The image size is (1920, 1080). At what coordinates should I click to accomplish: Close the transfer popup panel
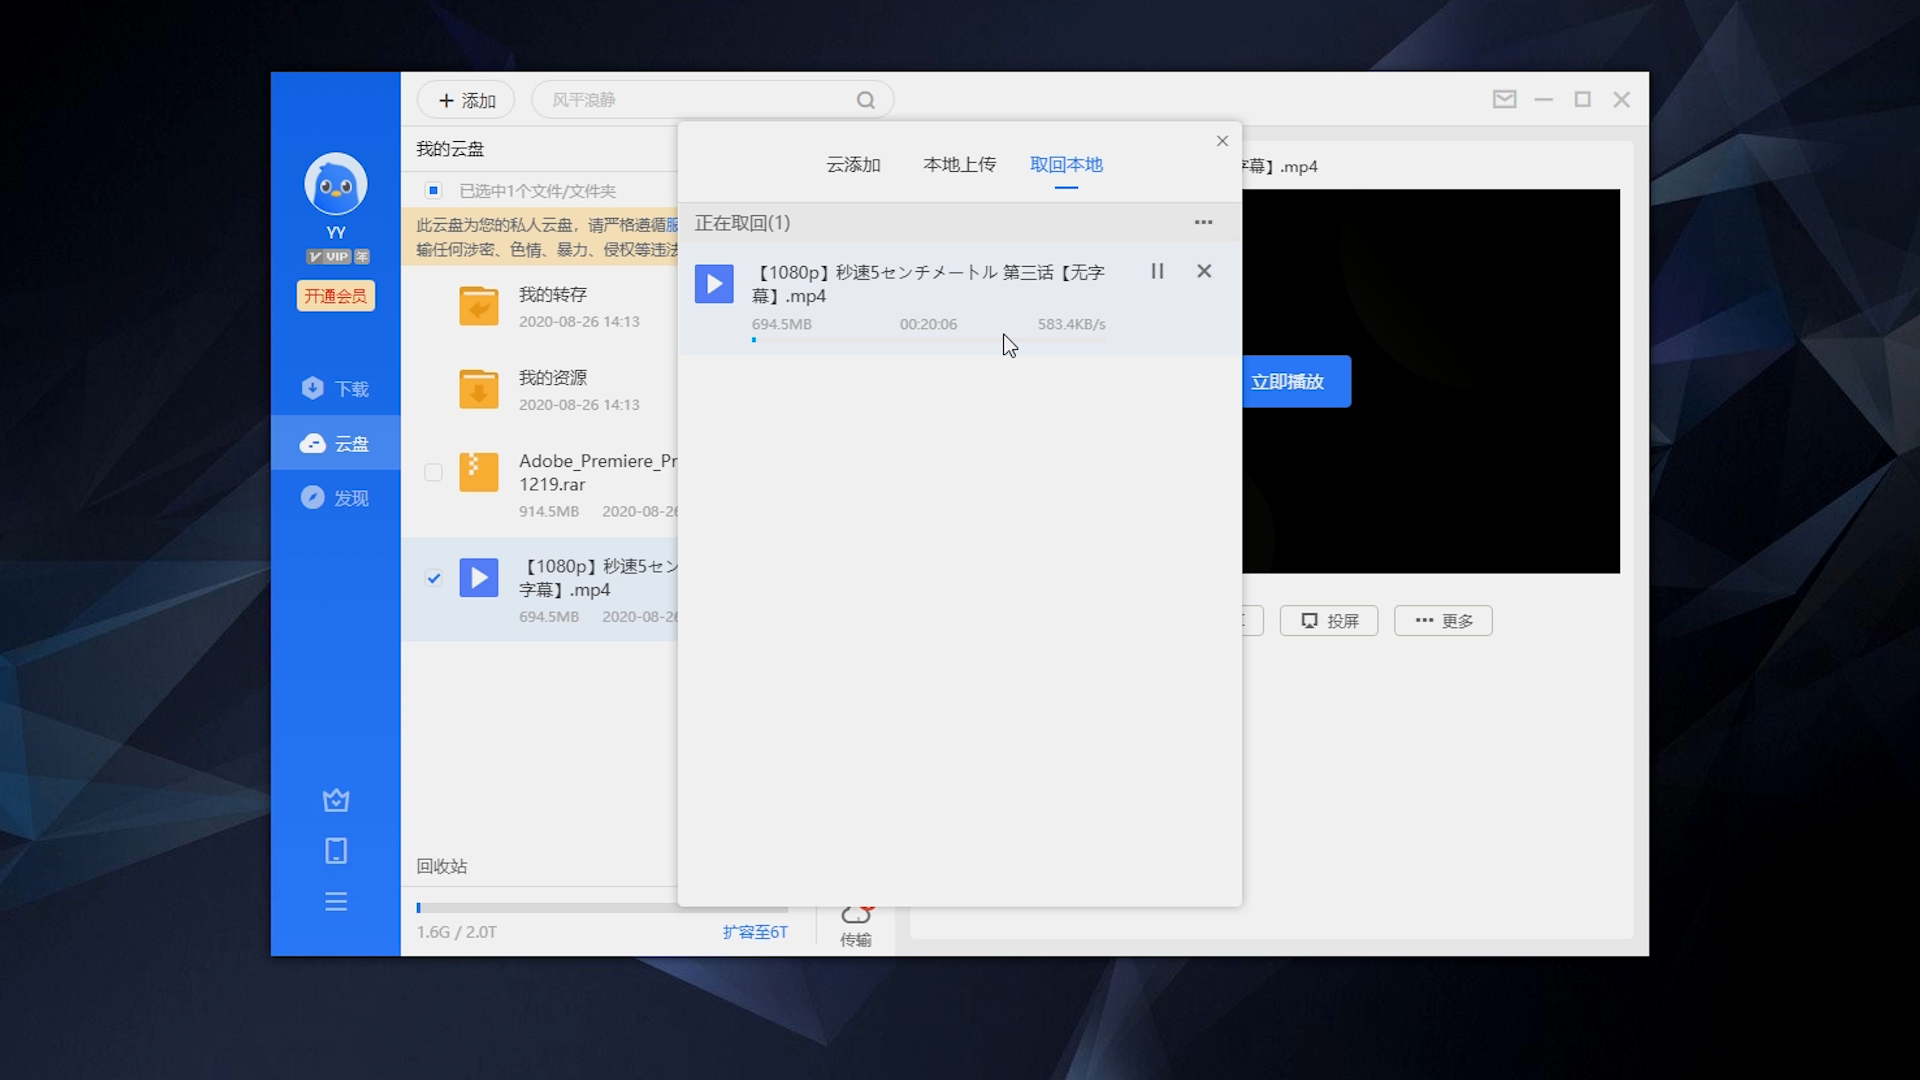(1222, 141)
